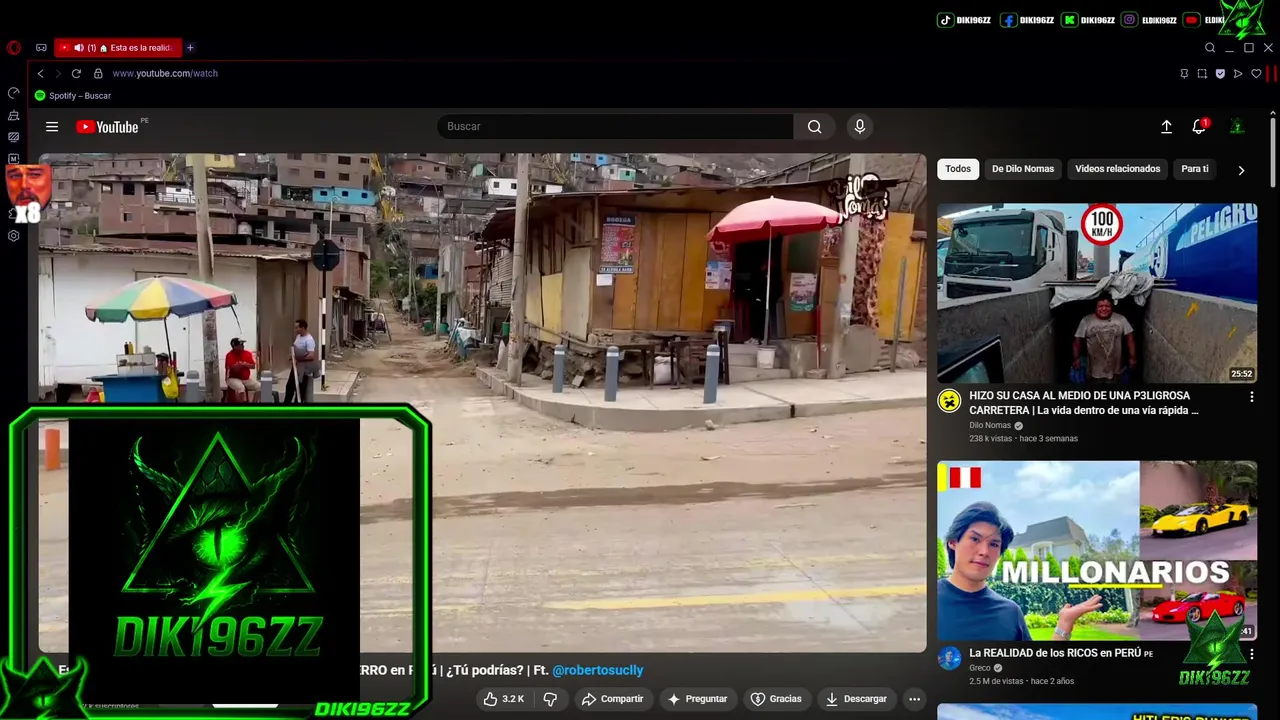Open the GX Cleaner broom icon
This screenshot has height=720, width=1280.
[14, 116]
